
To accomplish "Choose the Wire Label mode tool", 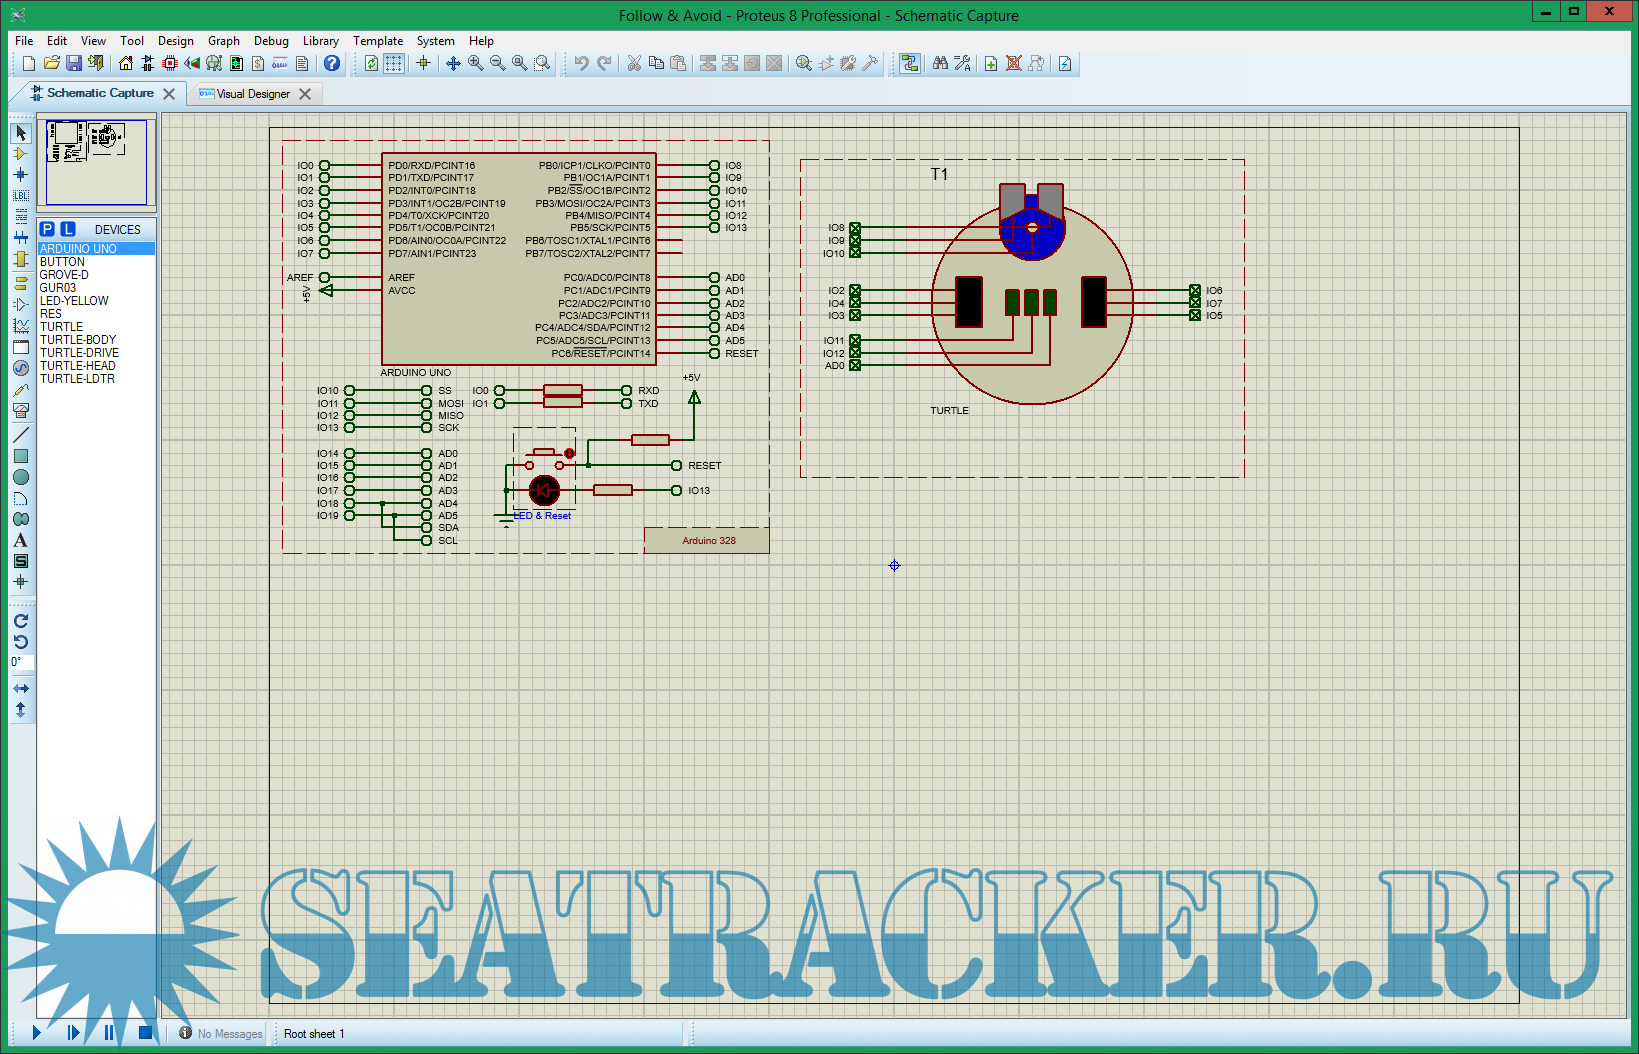I will pyautogui.click(x=20, y=195).
